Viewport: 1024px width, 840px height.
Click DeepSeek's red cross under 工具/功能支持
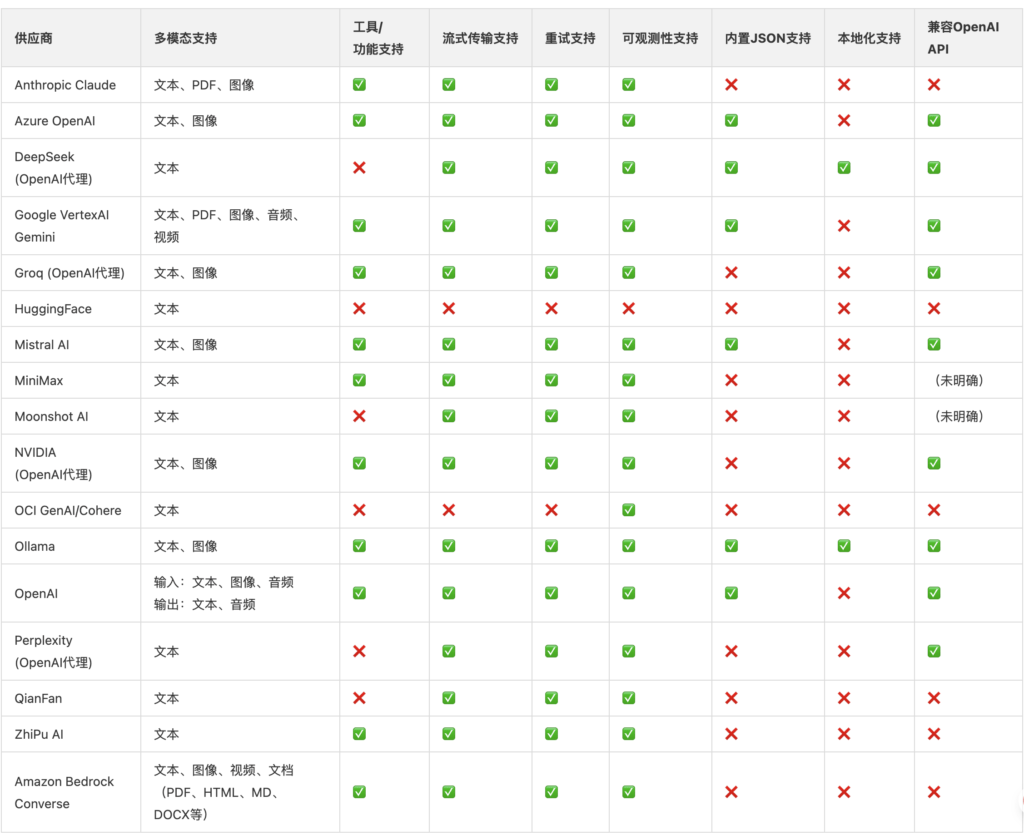(359, 168)
